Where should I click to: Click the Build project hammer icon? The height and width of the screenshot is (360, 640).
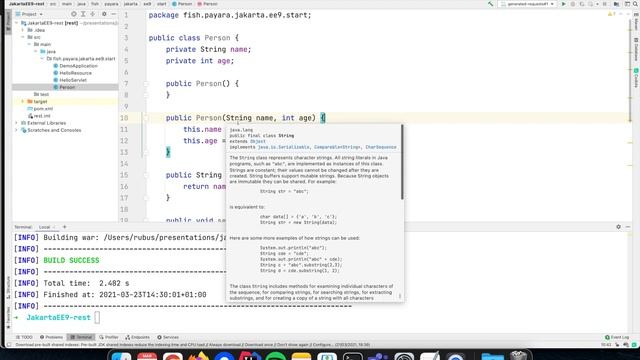pyautogui.click(x=490, y=4)
